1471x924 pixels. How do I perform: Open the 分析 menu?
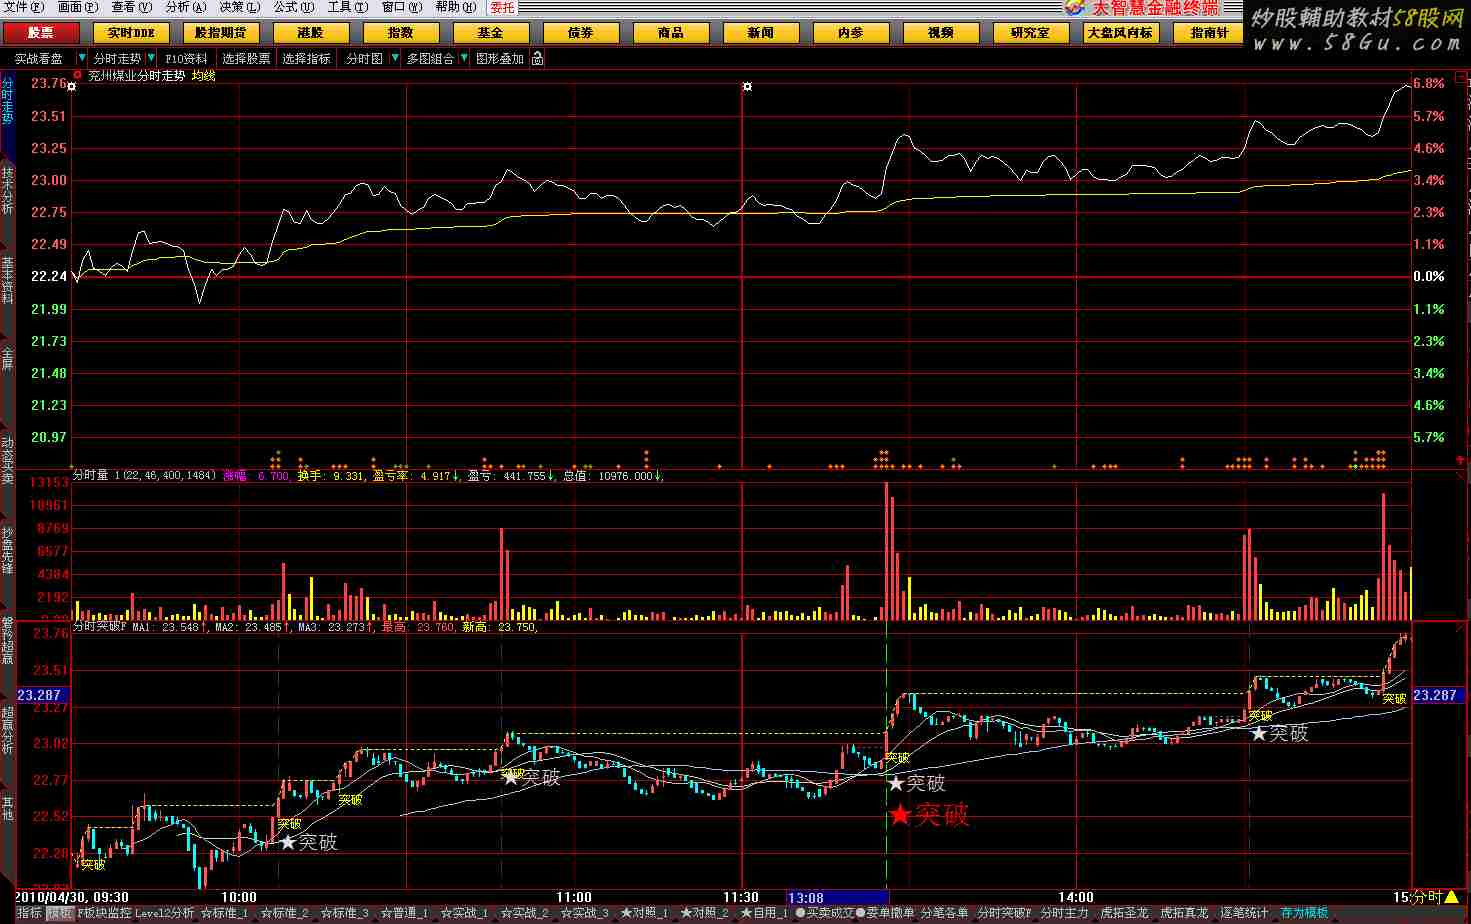coord(185,7)
